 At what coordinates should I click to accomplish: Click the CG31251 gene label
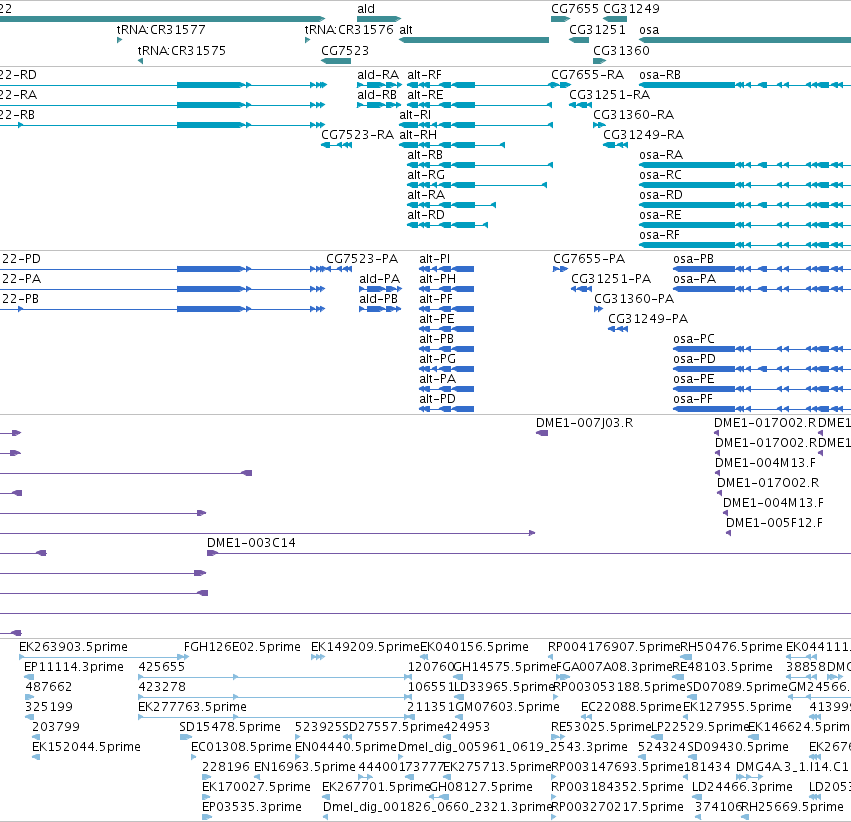click(x=598, y=30)
